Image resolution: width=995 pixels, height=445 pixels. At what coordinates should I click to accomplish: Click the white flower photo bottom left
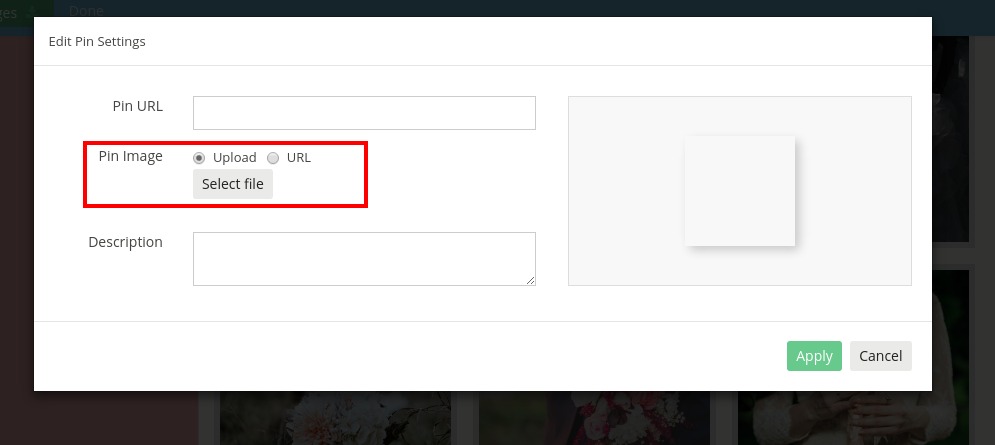[335, 418]
